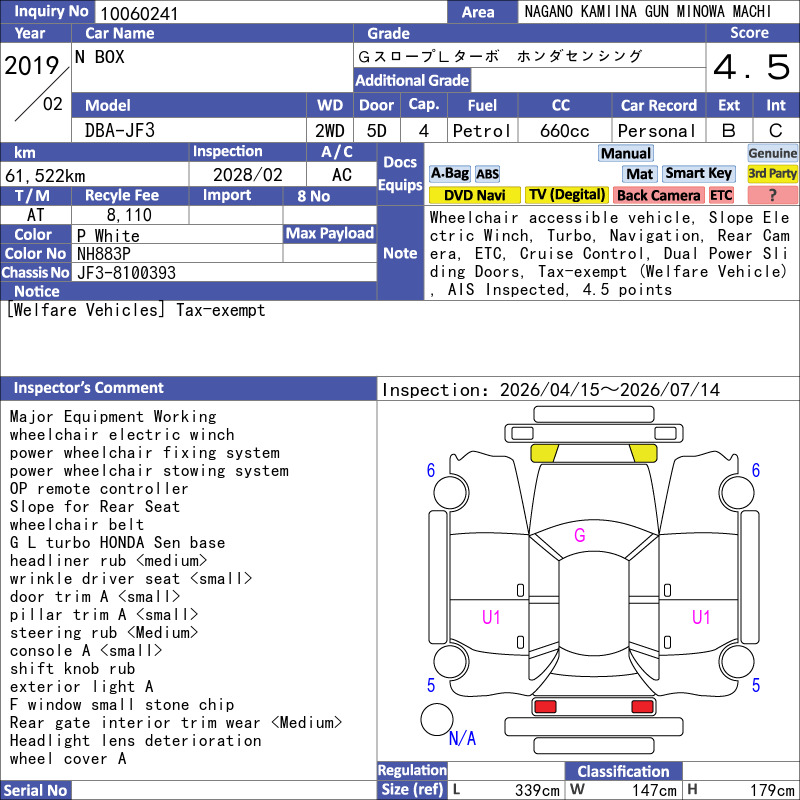Image resolution: width=800 pixels, height=800 pixels.
Task: Select the left U1 door mark
Action: (491, 617)
